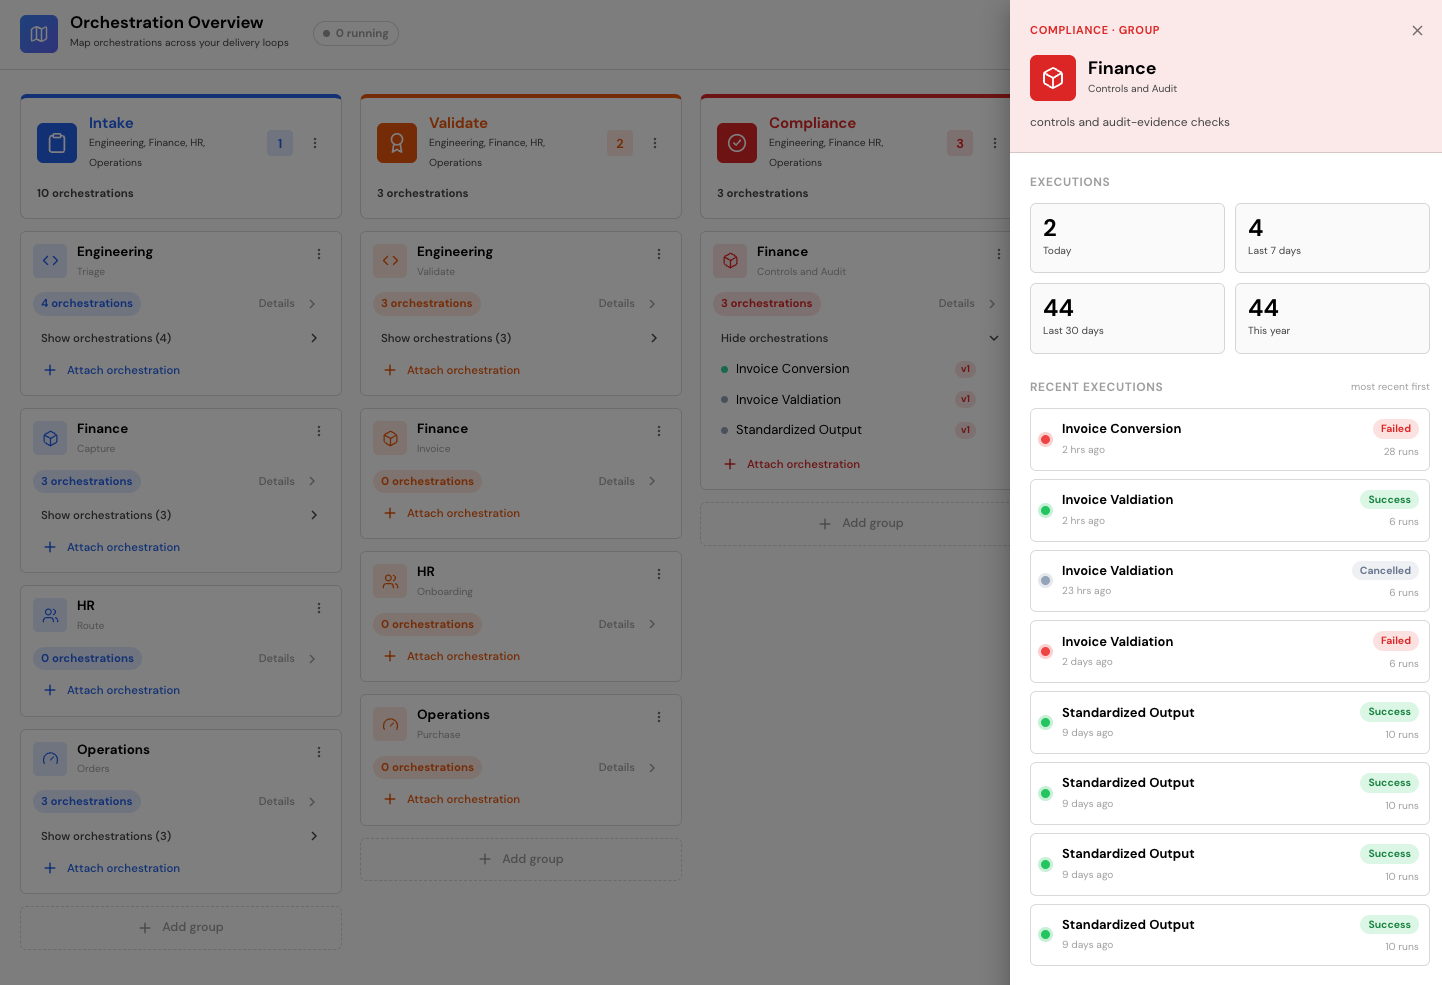Expand Show orchestrations (3) under Operations Orders

(181, 836)
